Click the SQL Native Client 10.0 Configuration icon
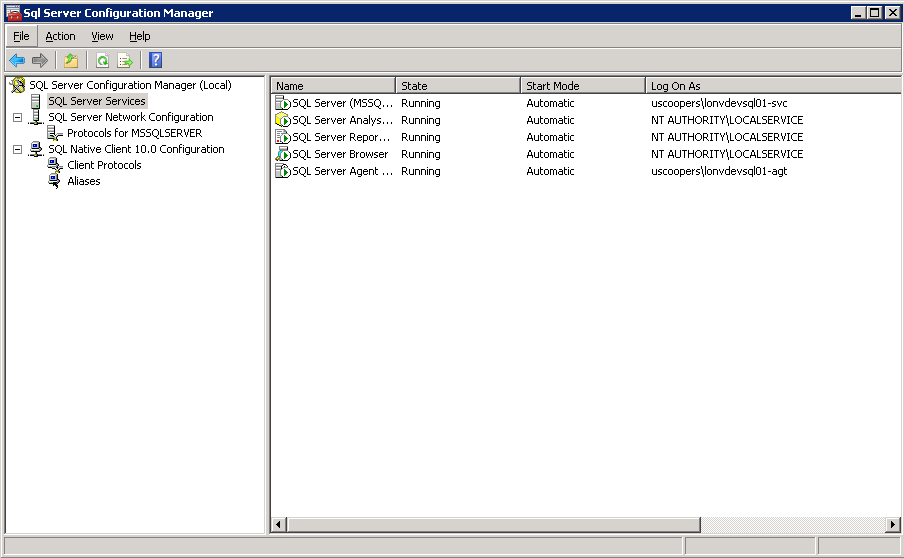This screenshot has height=558, width=904. point(36,149)
